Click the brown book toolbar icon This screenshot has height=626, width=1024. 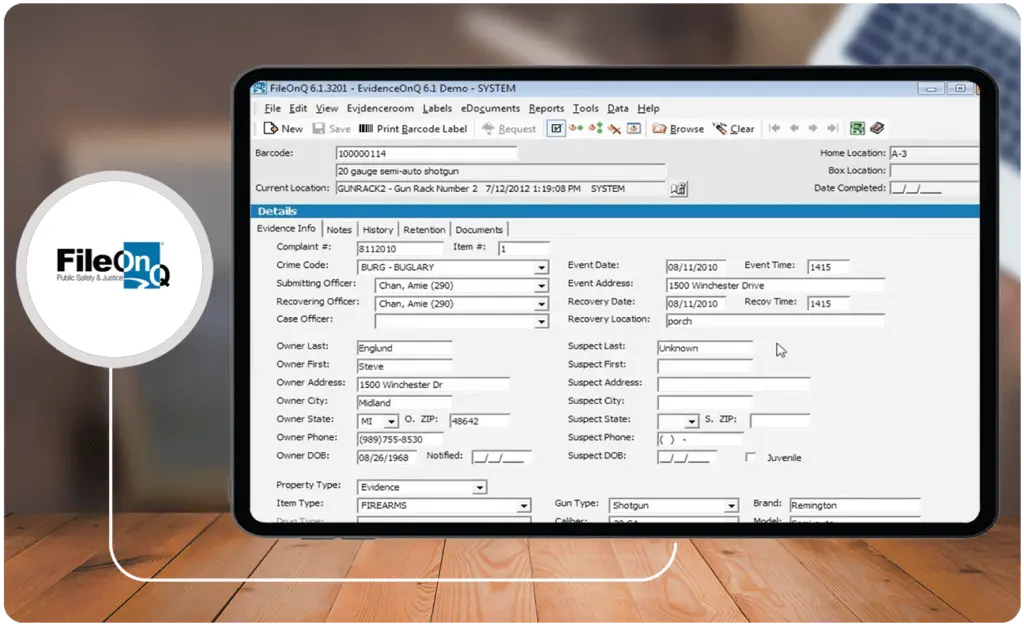point(877,129)
